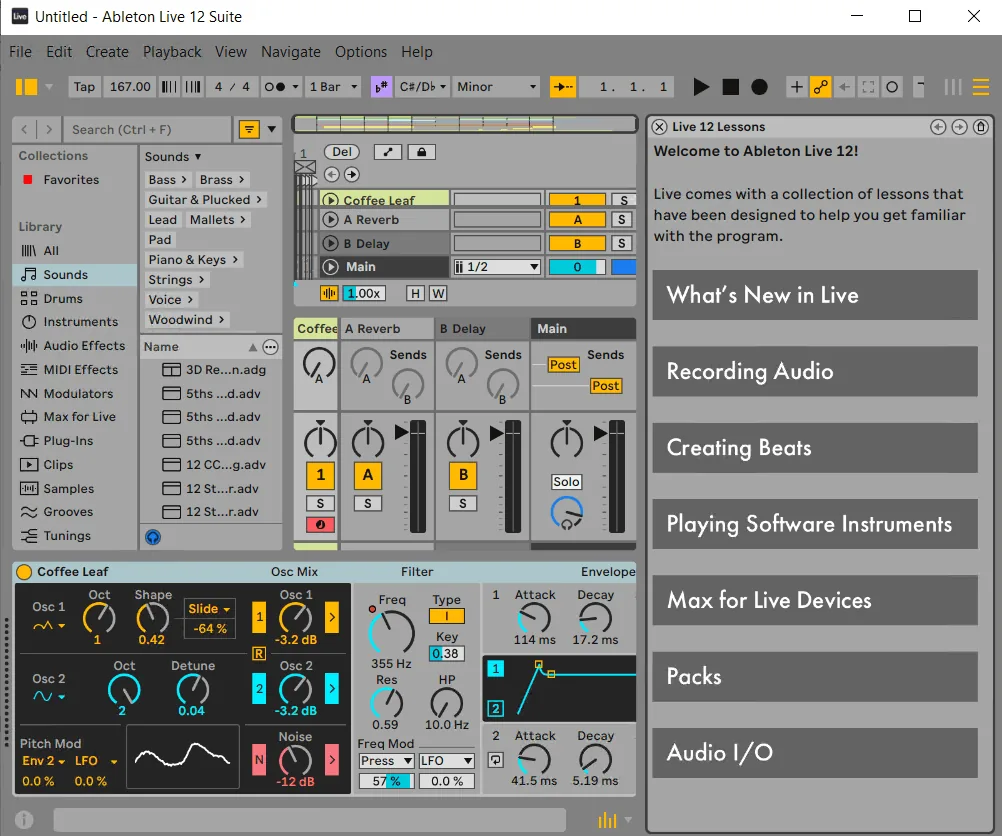Open the Playback menu
1002x836 pixels.
tap(172, 52)
